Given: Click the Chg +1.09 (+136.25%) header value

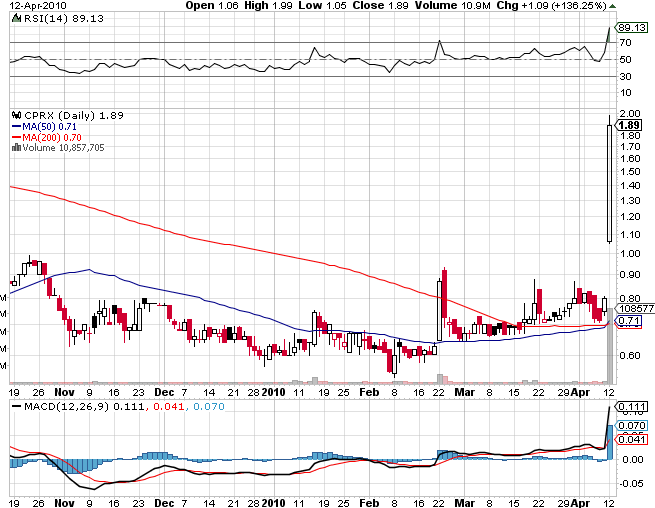Looking at the screenshot, I should (551, 5).
